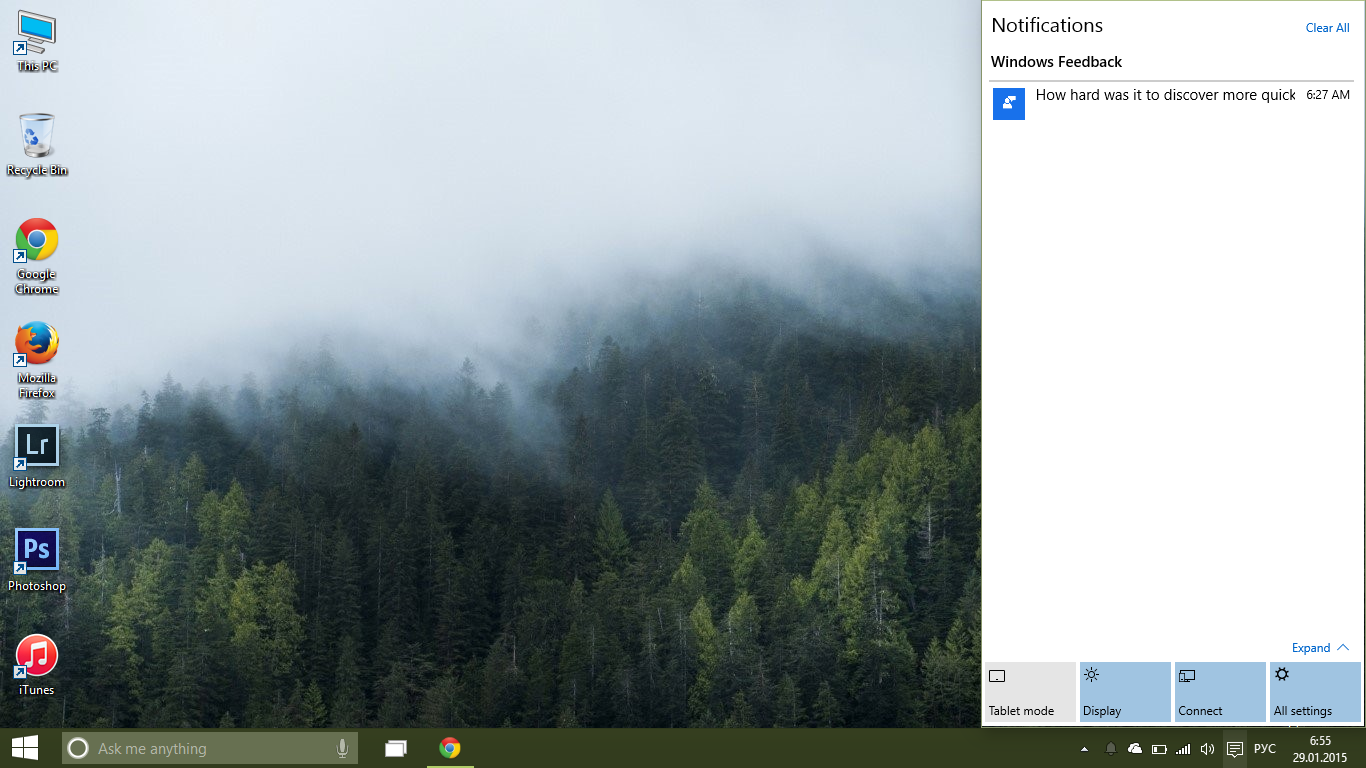Viewport: 1366px width, 768px height.
Task: Switch the РУС input language
Action: [1265, 749]
